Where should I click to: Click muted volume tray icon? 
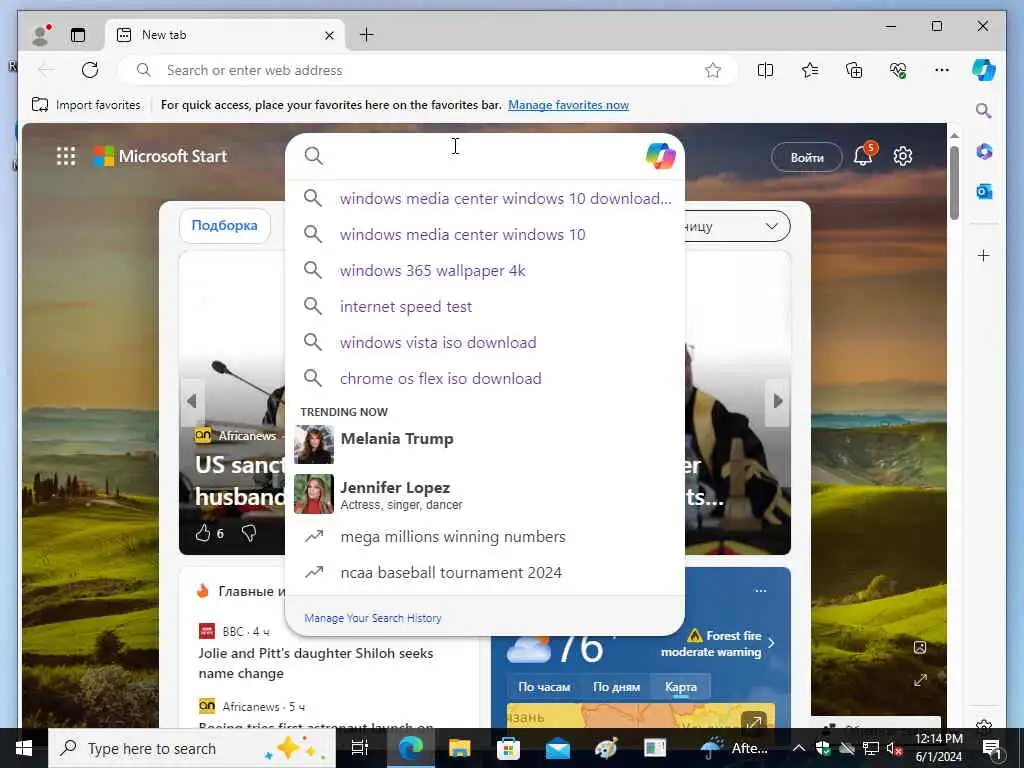(x=894, y=748)
